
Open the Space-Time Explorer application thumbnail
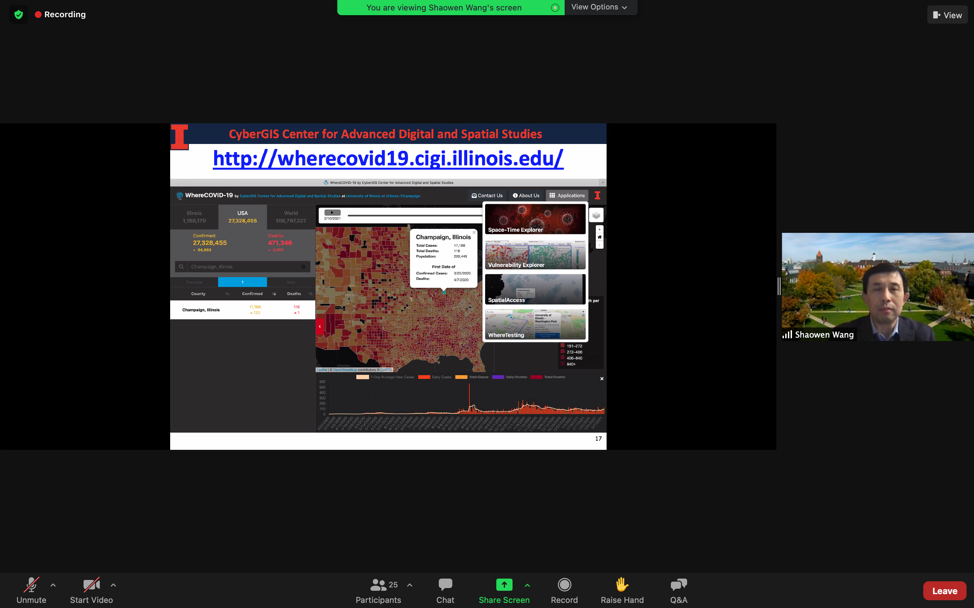535,219
